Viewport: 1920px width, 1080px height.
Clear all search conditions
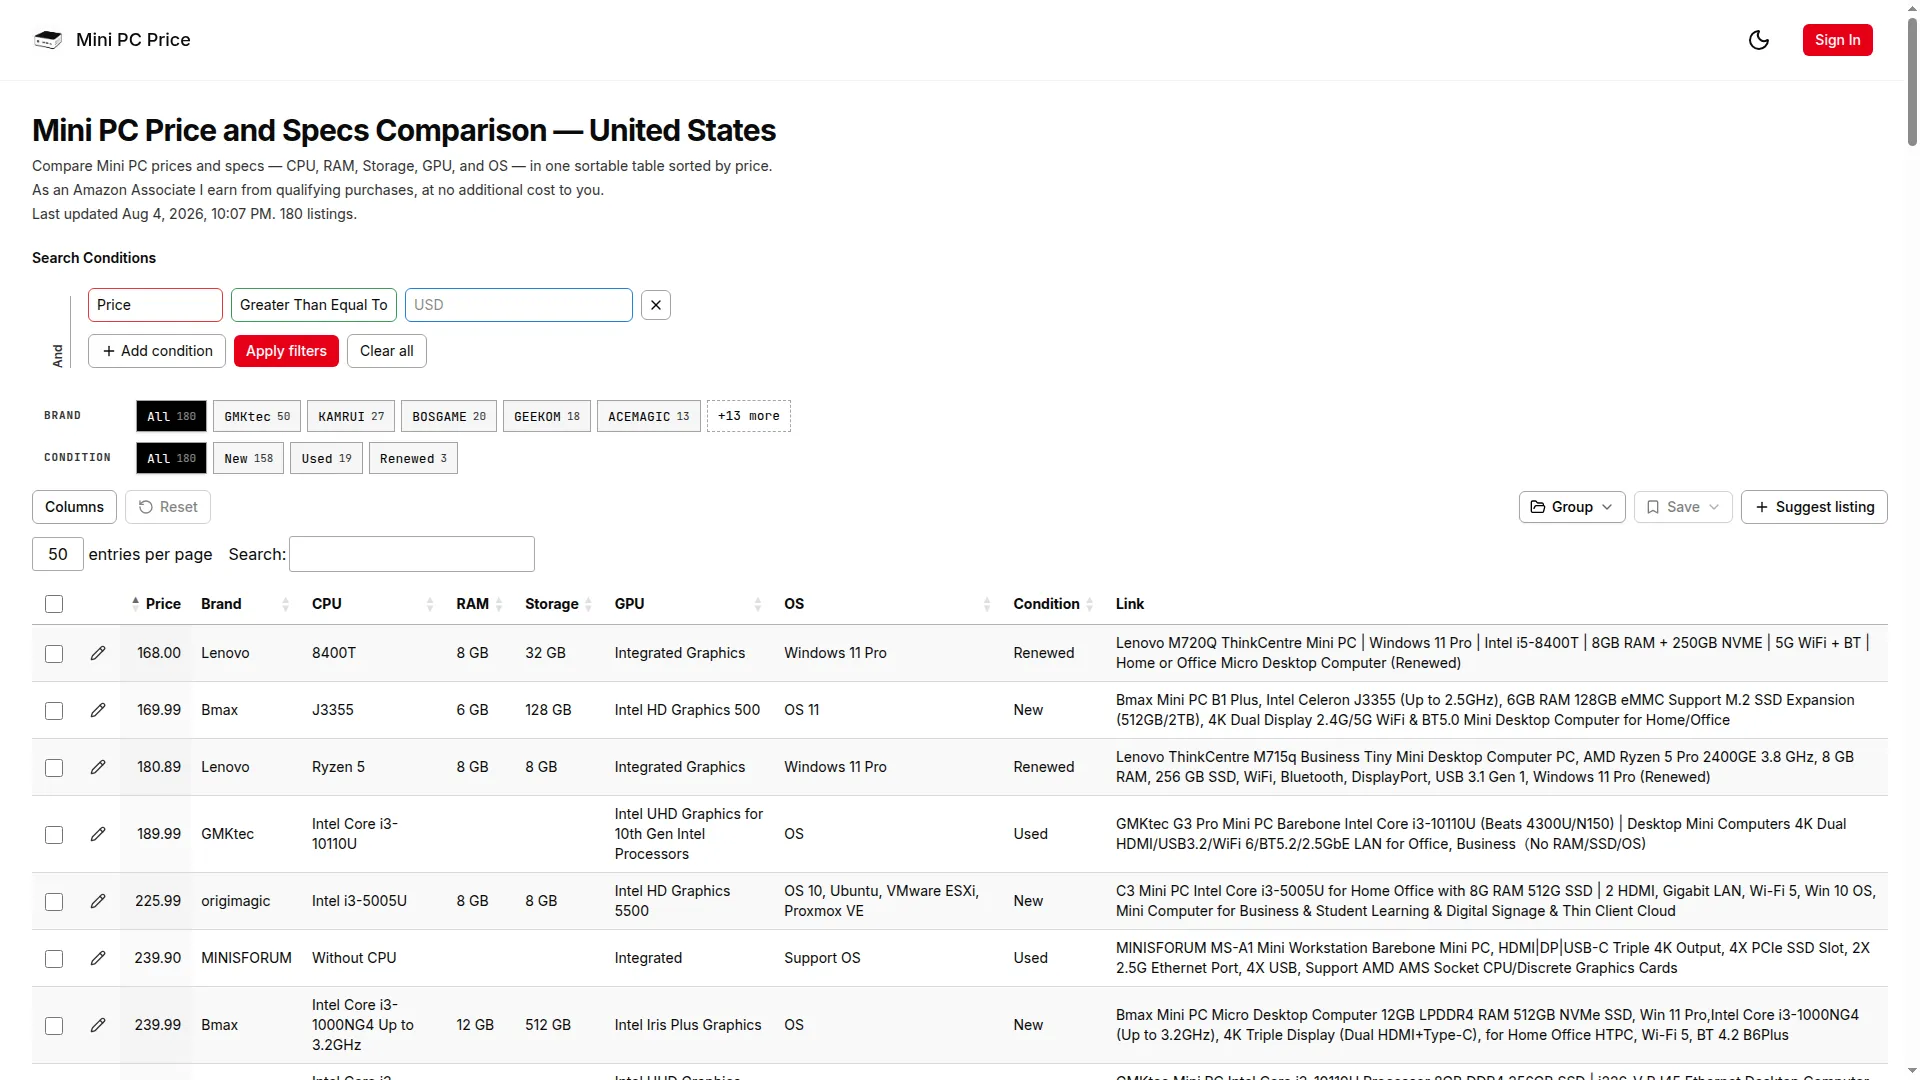387,351
